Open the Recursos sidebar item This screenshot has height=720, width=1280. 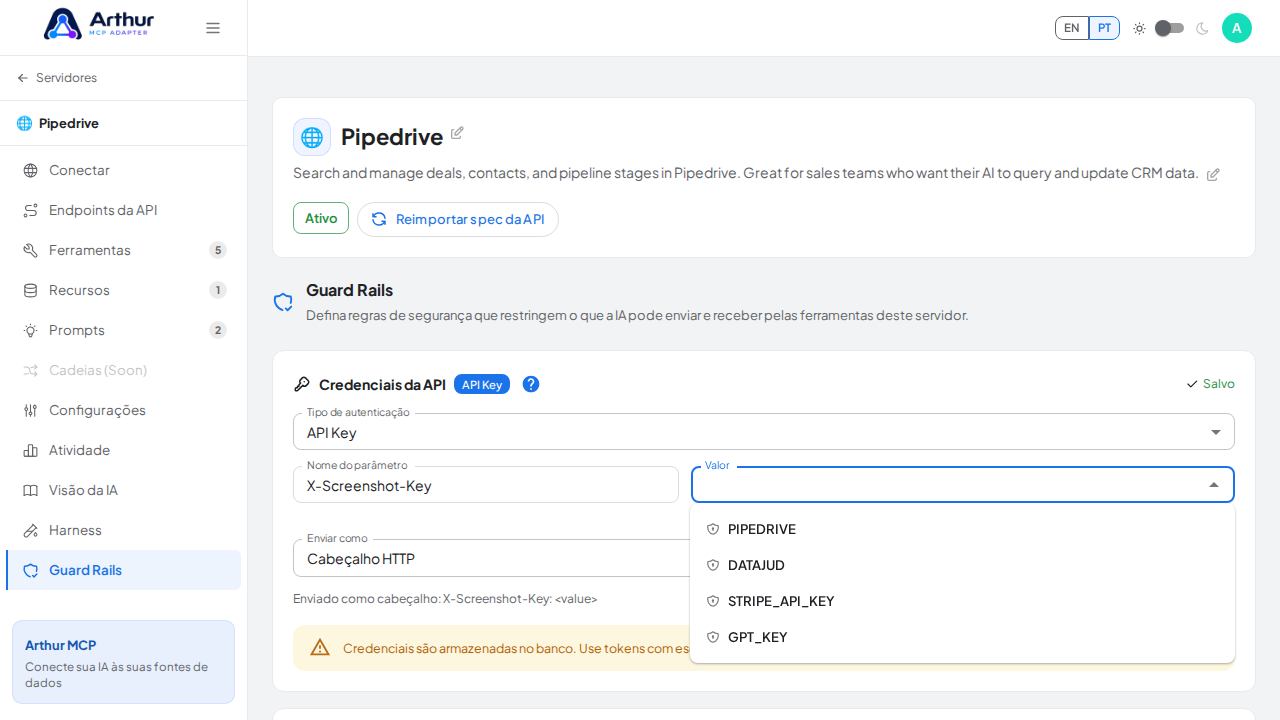pyautogui.click(x=124, y=290)
